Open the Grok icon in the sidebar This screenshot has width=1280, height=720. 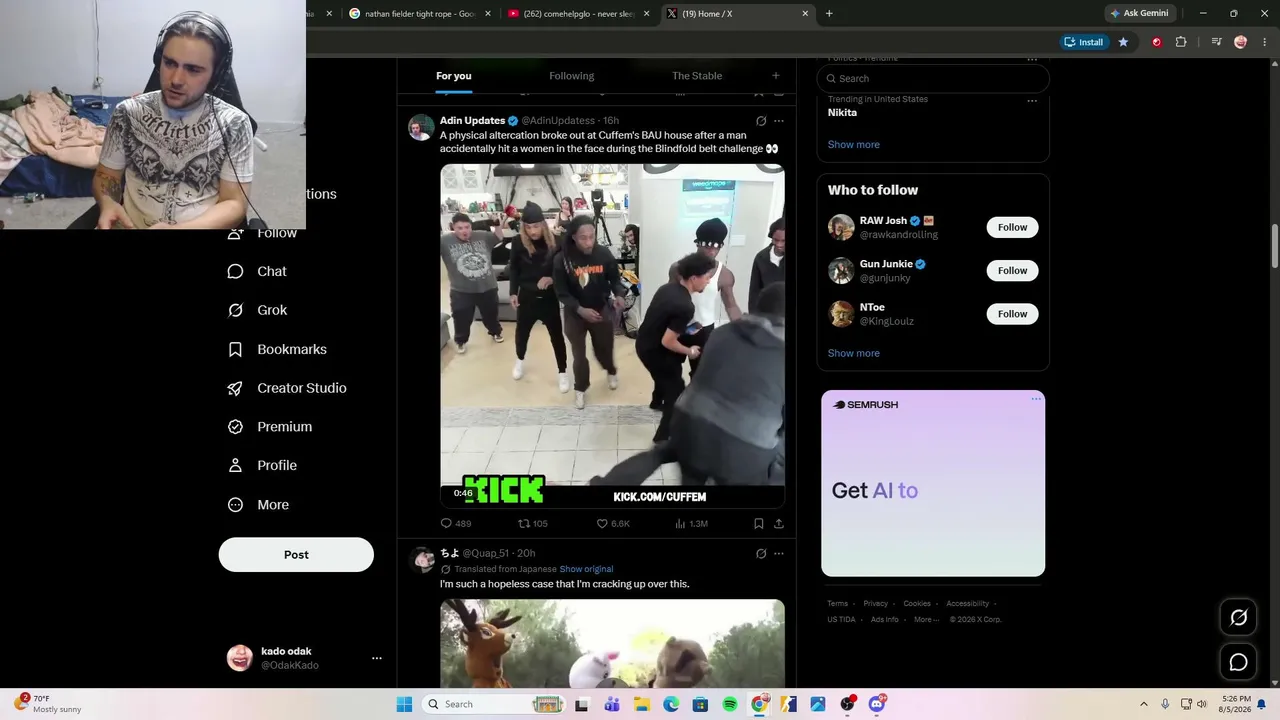235,310
